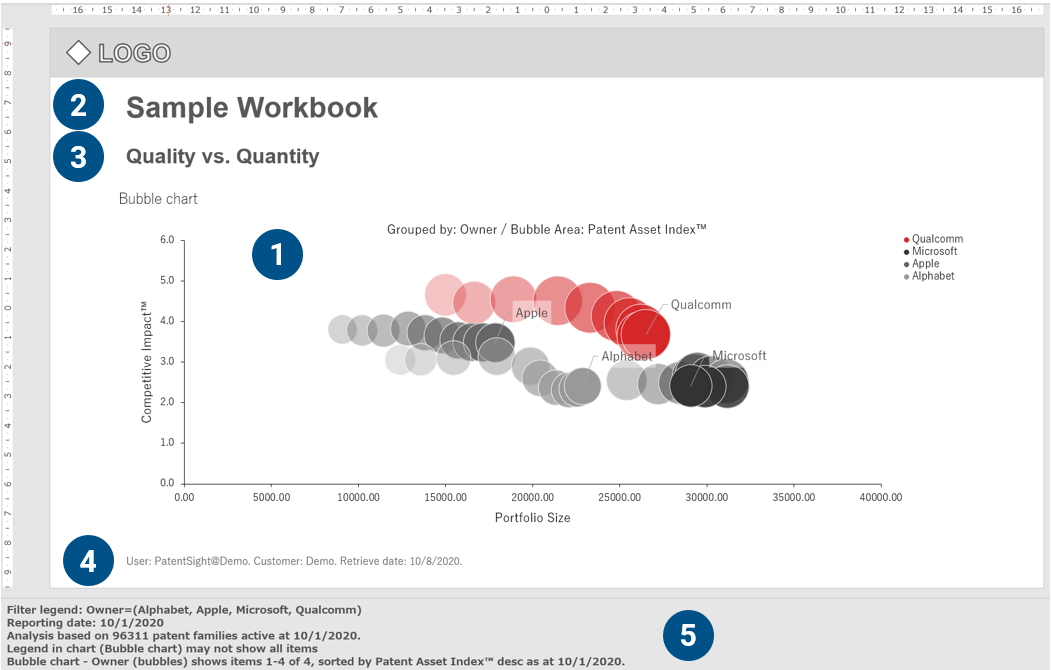Click the 40000.00 x-axis tick label
Image resolution: width=1051 pixels, height=670 pixels.
pyautogui.click(x=881, y=497)
